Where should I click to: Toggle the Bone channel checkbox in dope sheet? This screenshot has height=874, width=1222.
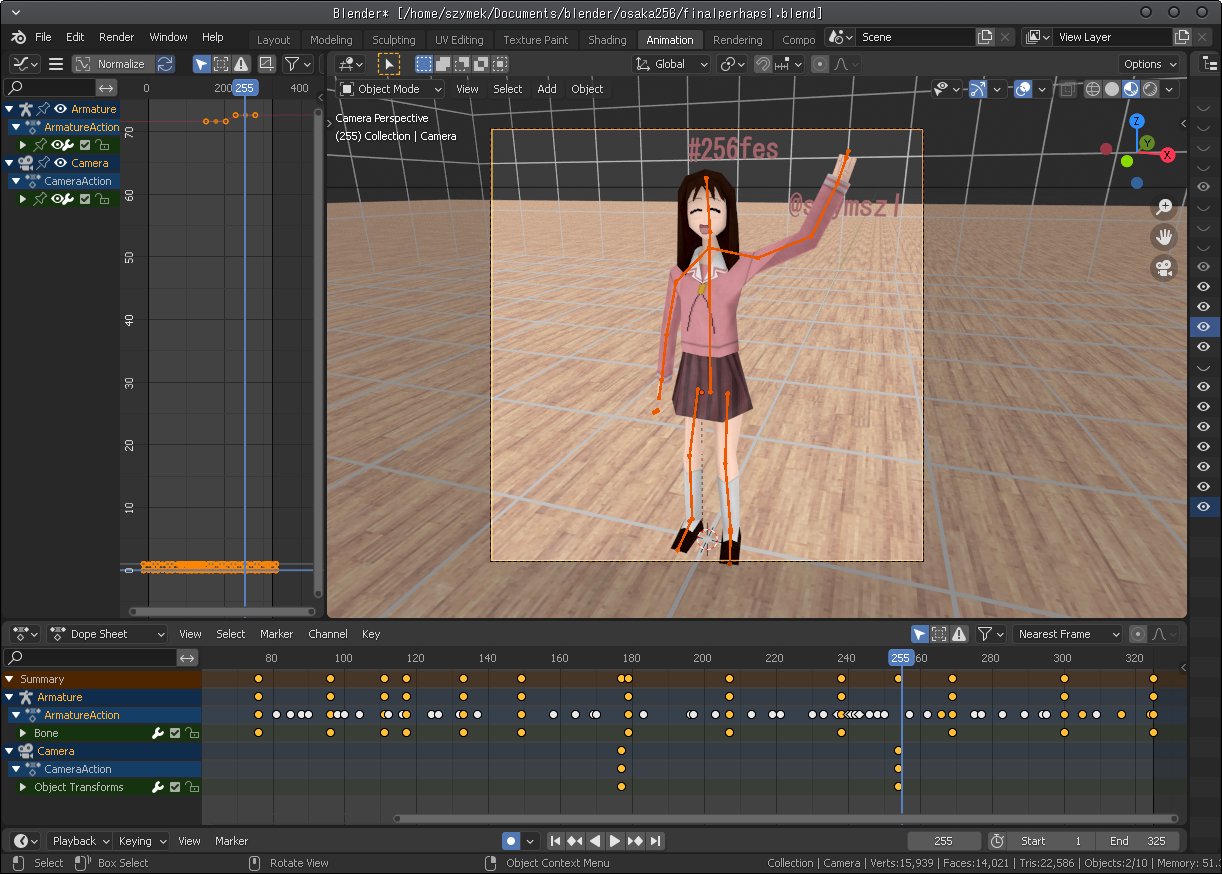pos(175,733)
